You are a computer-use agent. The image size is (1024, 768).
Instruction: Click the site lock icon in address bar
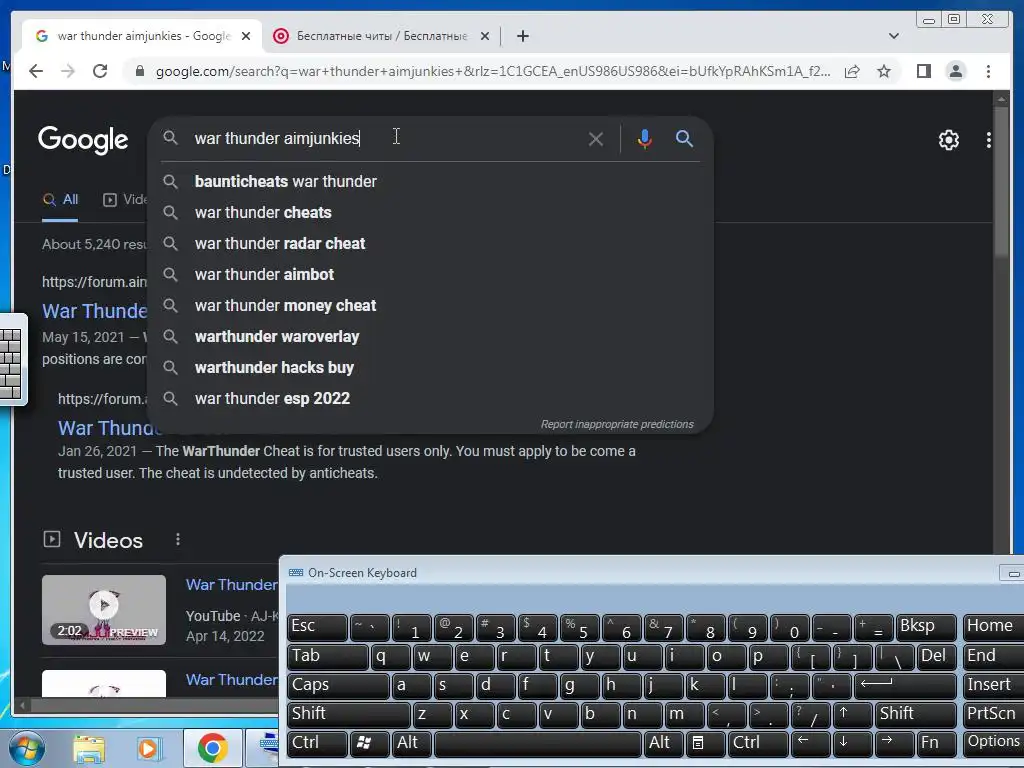point(139,71)
